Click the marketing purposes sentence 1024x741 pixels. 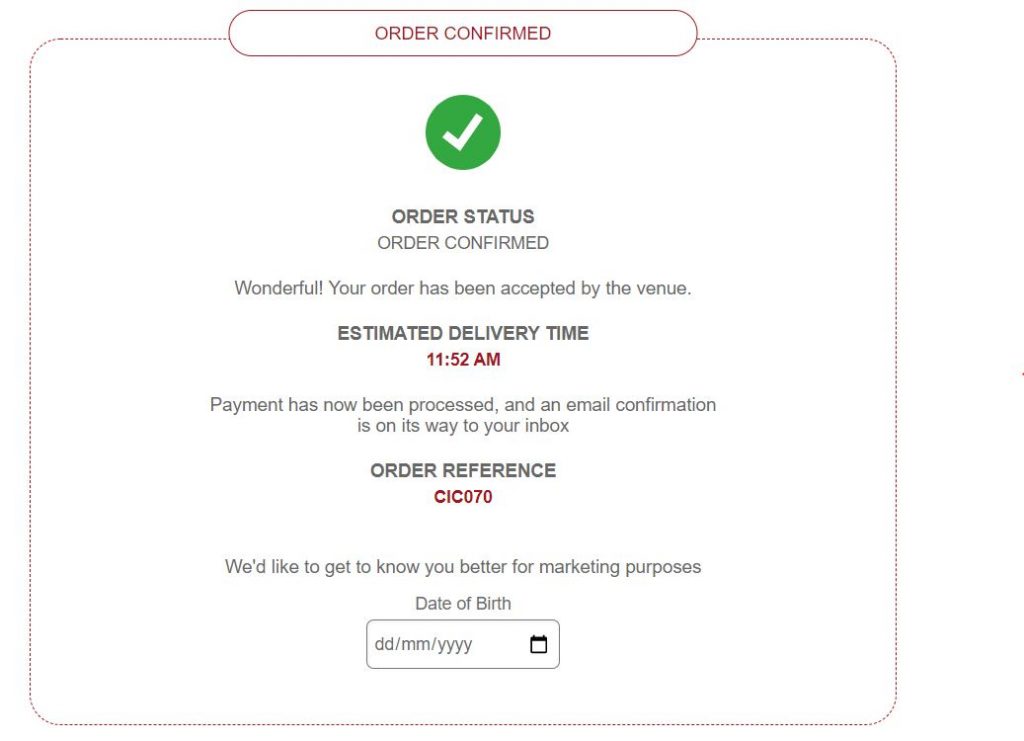[x=463, y=567]
